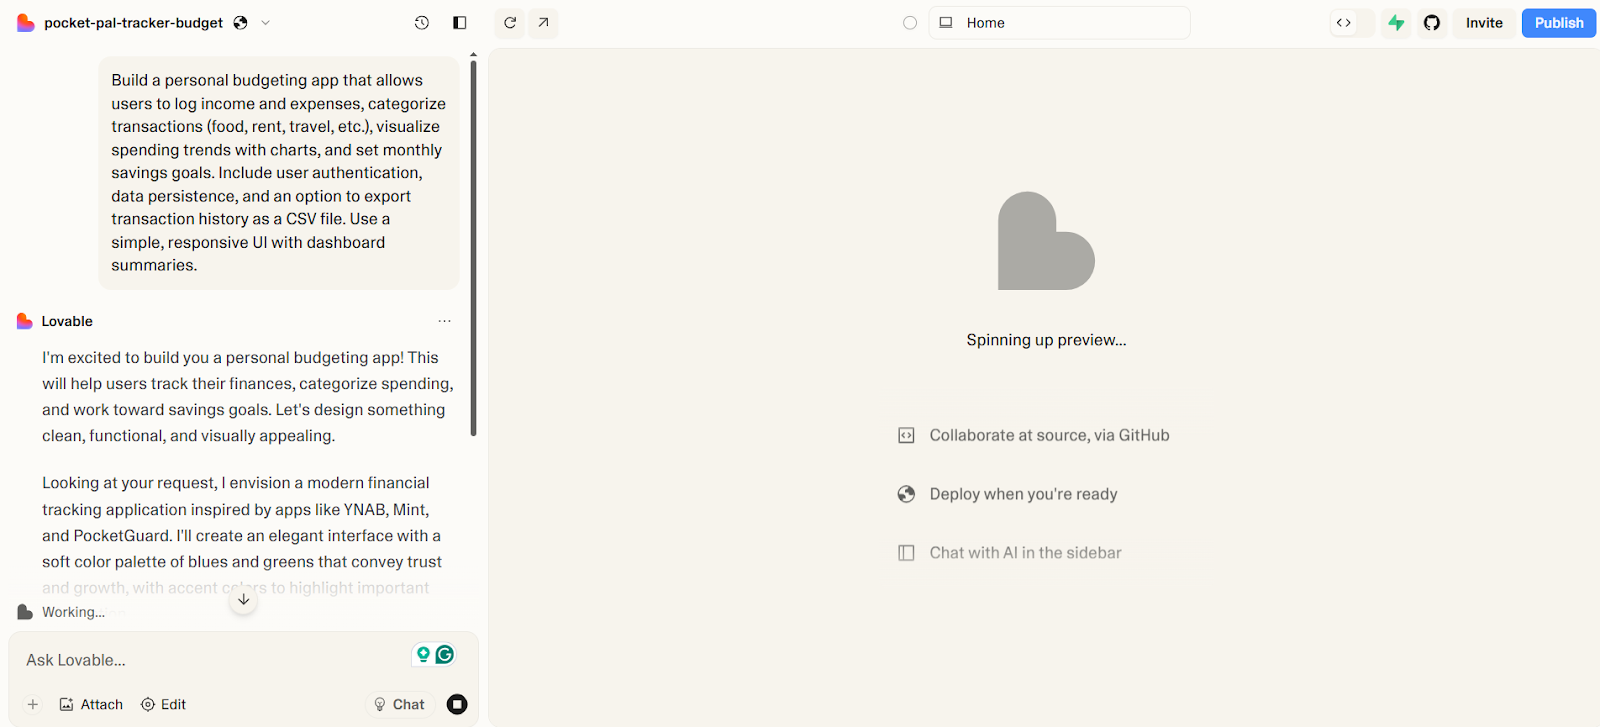Publish the project
This screenshot has width=1600, height=727.
click(1559, 23)
